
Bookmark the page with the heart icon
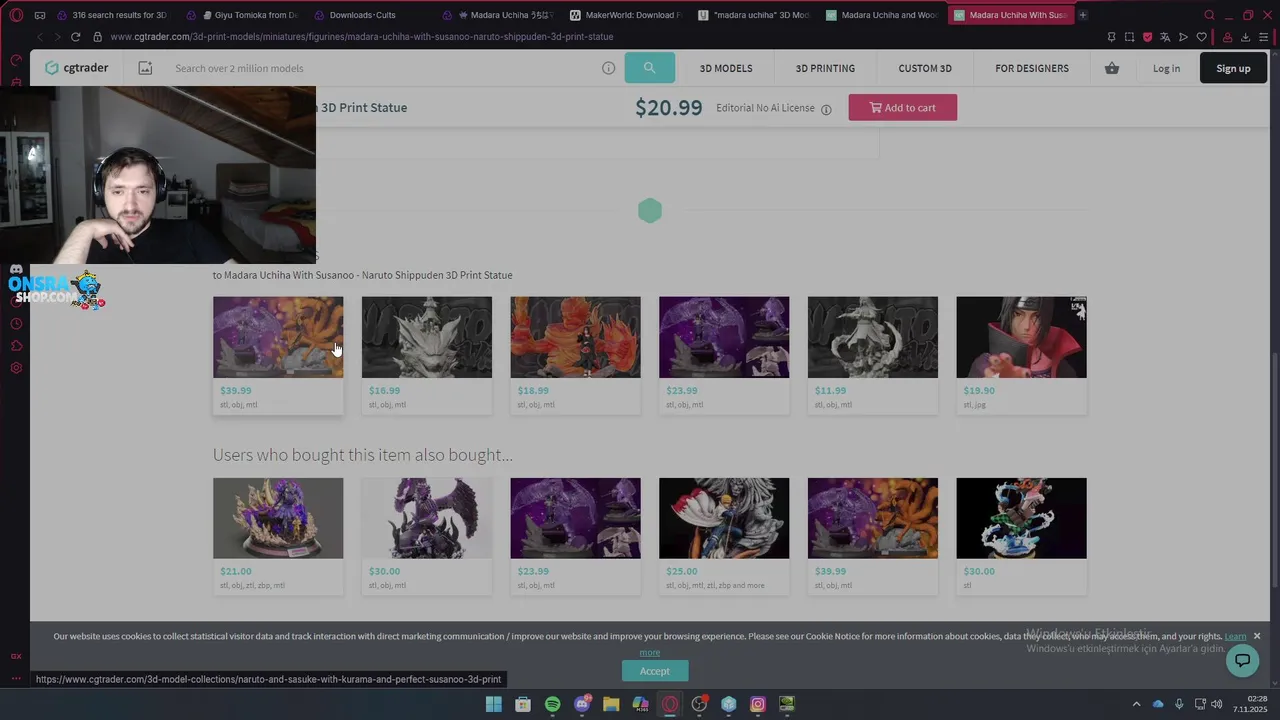point(1201,37)
